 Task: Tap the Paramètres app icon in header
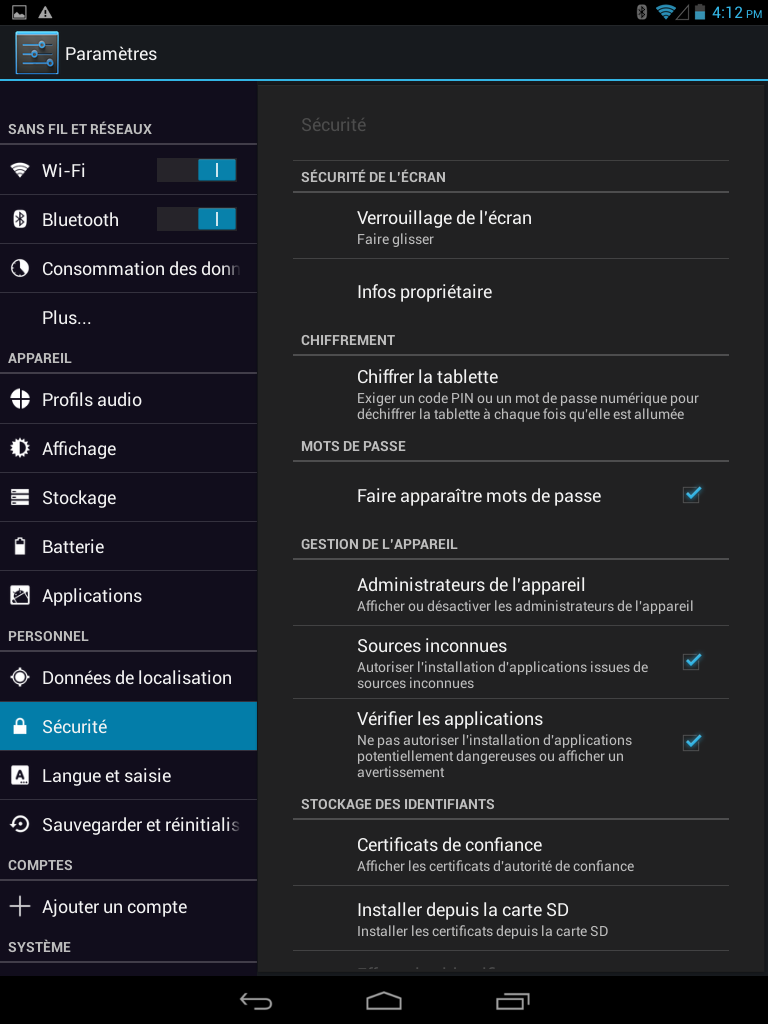[x=37, y=53]
